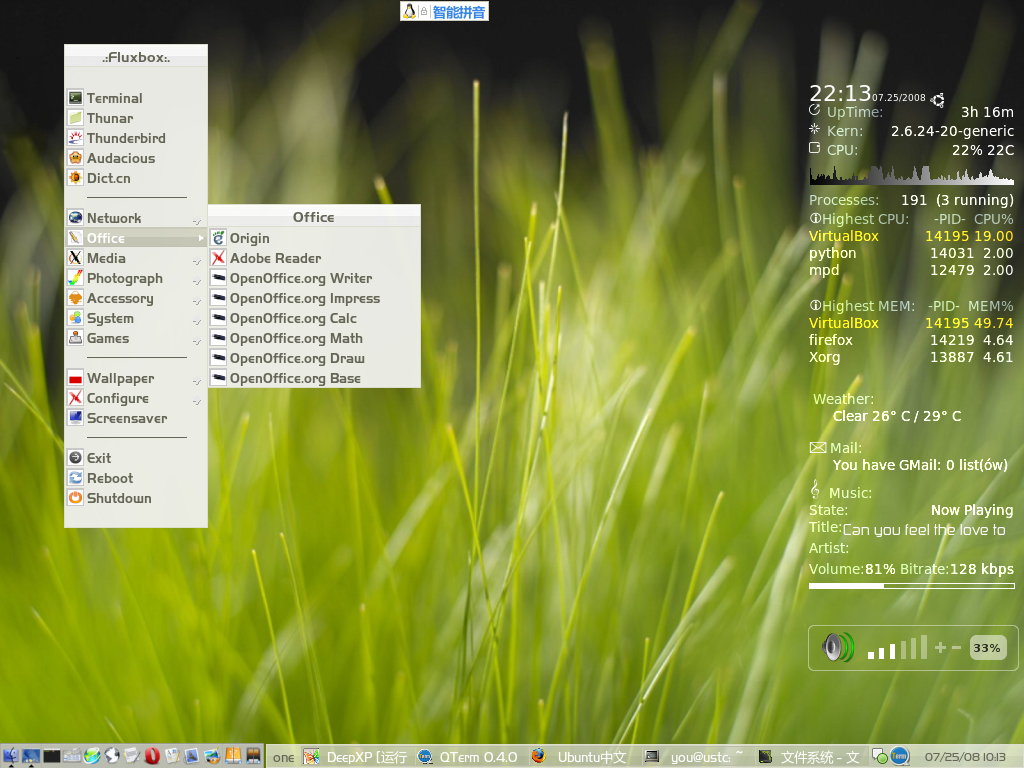The height and width of the screenshot is (768, 1024).
Task: Open the black terminal icon in dock
Action: pyautogui.click(x=52, y=756)
